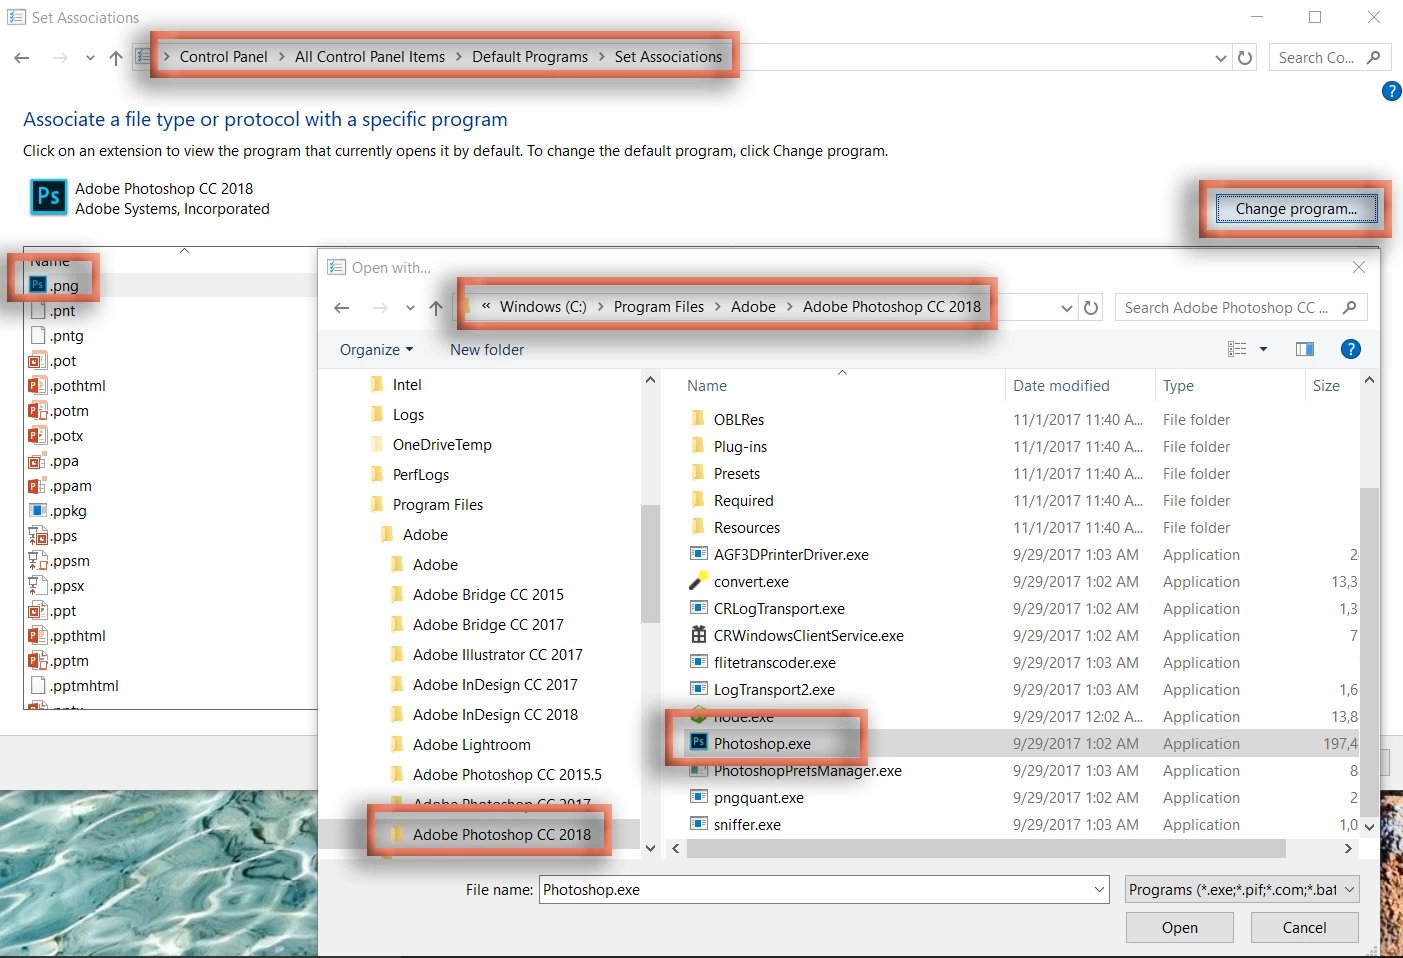Image resolution: width=1403 pixels, height=958 pixels.
Task: Click the file list scroll down arrow
Action: coord(1369,826)
